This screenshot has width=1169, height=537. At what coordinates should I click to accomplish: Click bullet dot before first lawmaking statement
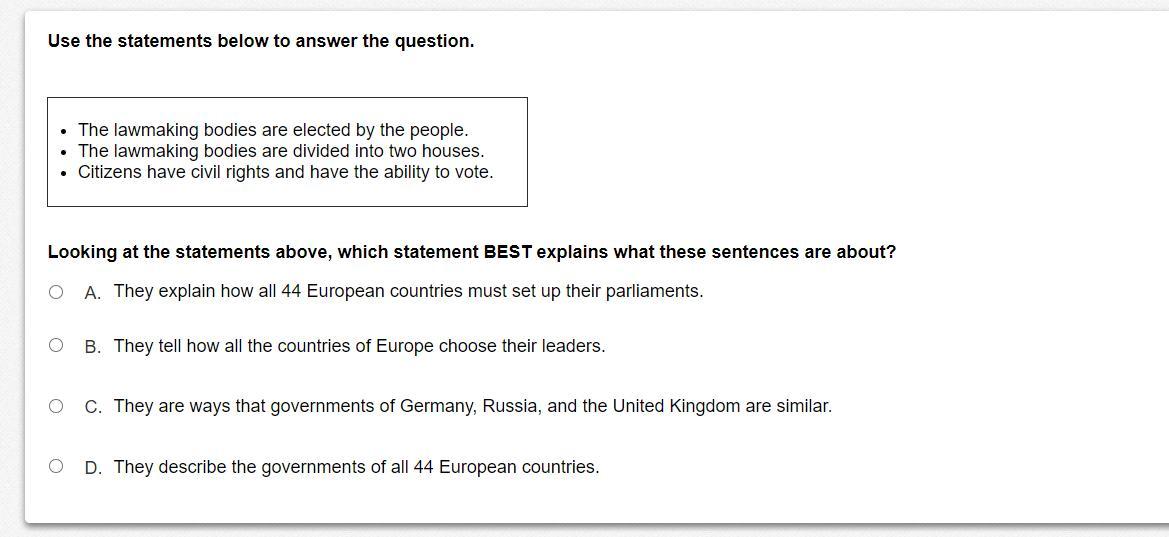tap(65, 131)
